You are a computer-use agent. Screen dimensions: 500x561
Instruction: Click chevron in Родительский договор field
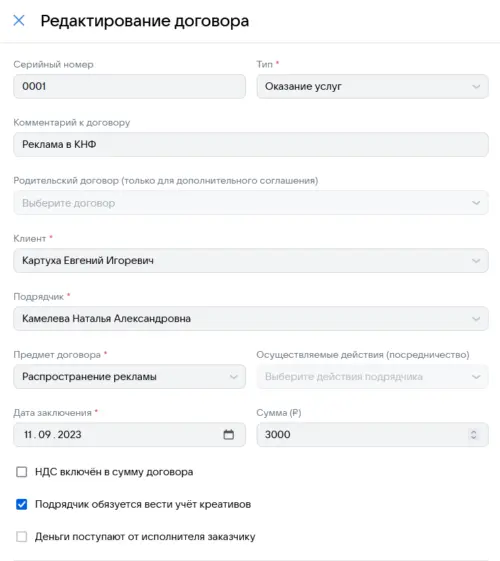476,203
